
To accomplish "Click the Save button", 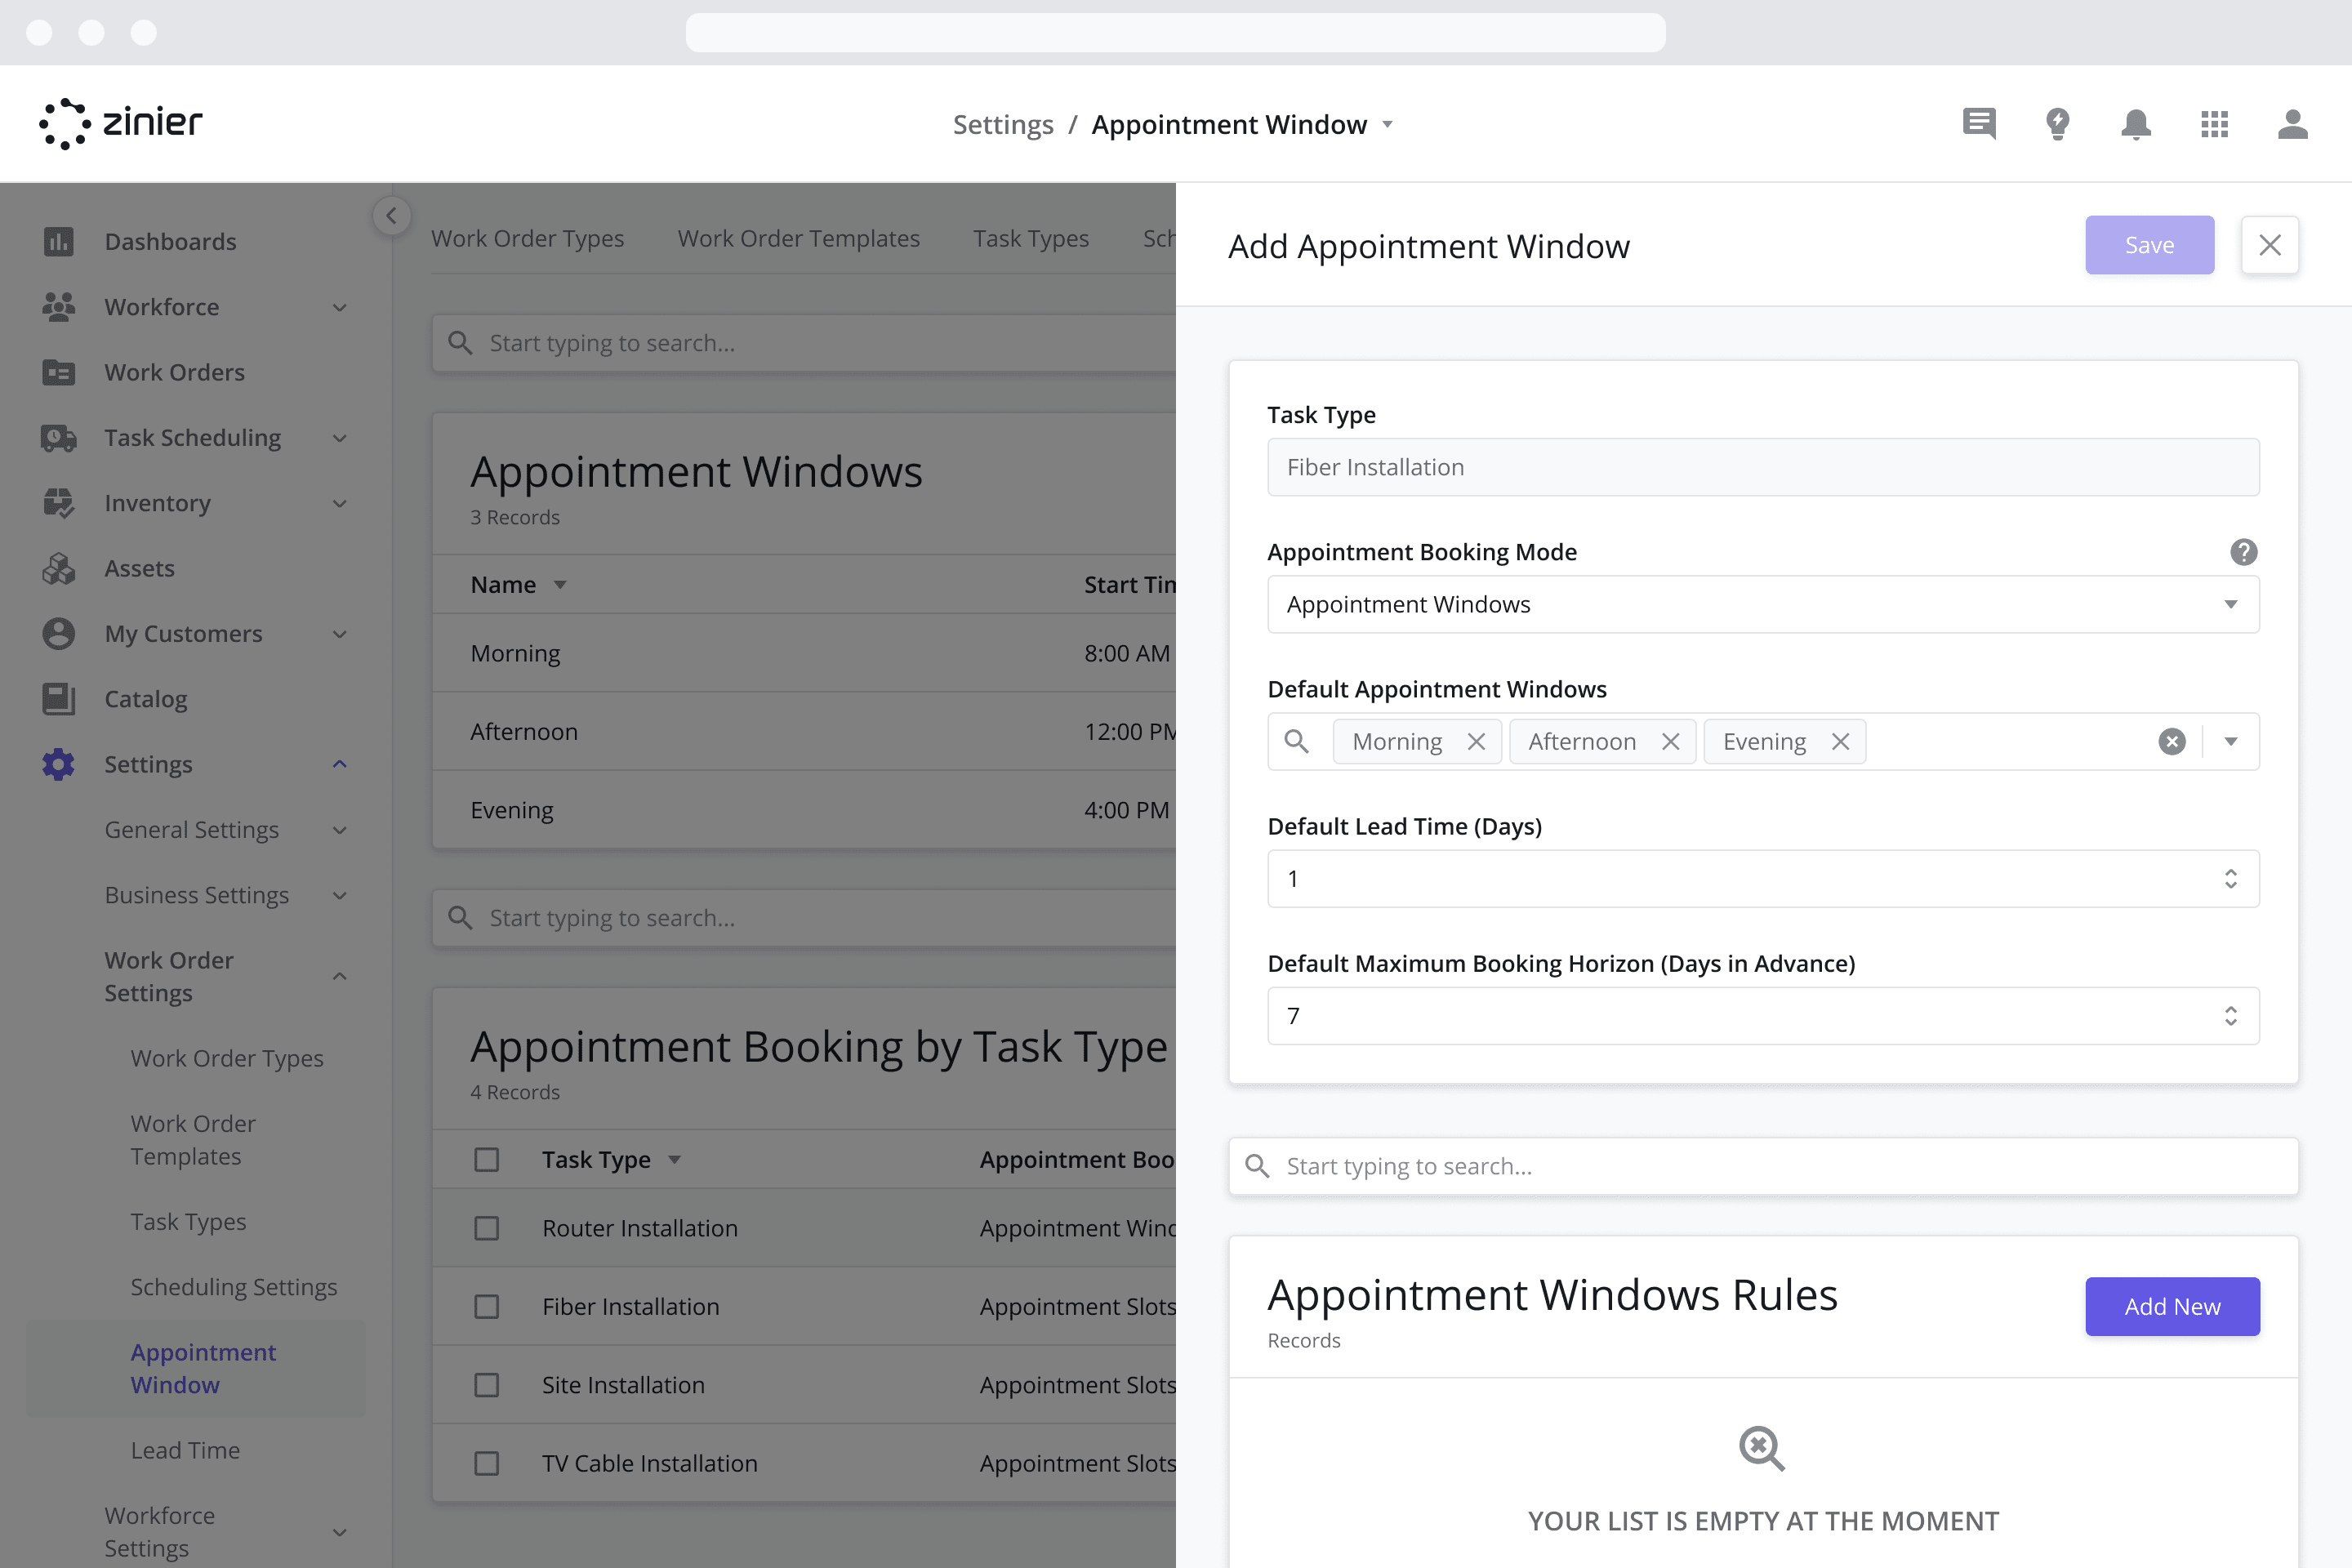I will click(2149, 245).
